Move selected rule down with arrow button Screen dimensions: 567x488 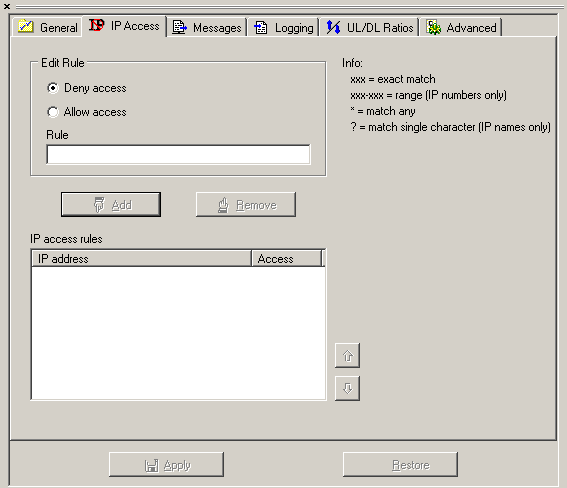(348, 388)
